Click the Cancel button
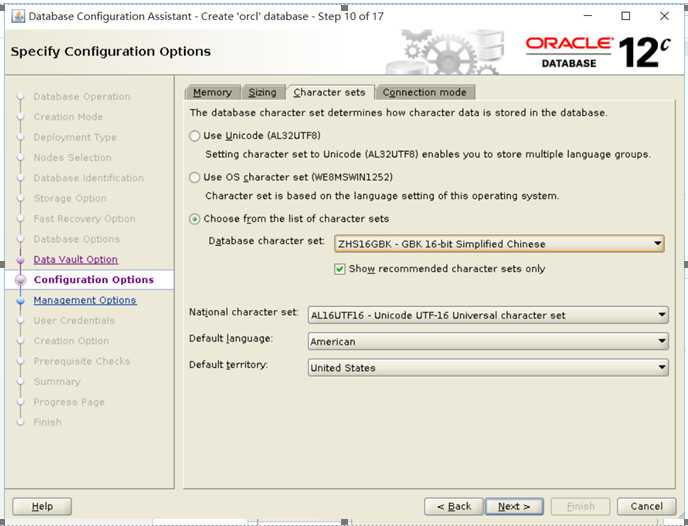 pos(646,507)
